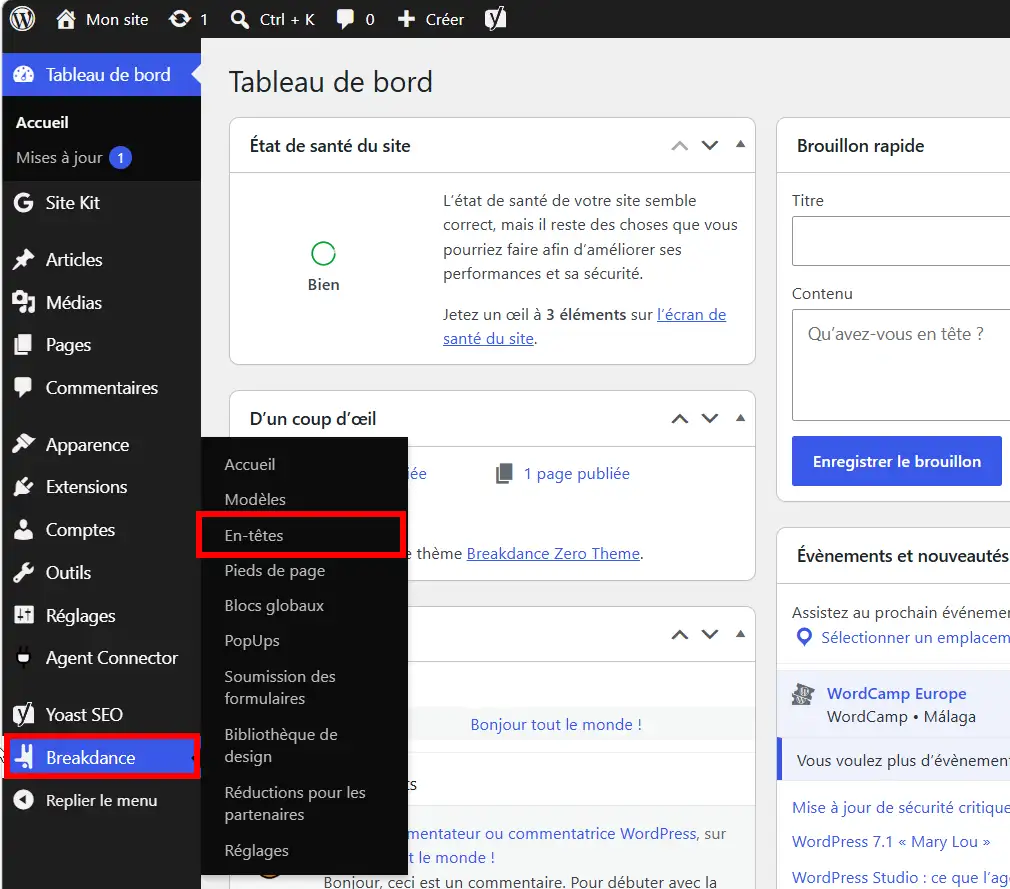The width and height of the screenshot is (1010, 889).
Task: Open Pieds de page submenu item
Action: [x=274, y=571]
